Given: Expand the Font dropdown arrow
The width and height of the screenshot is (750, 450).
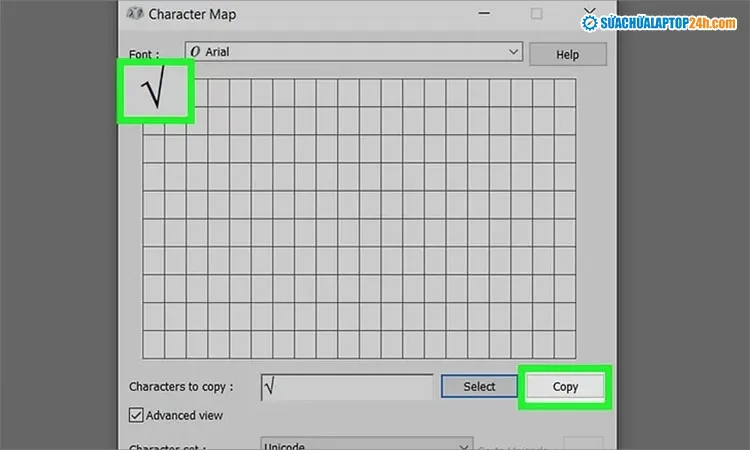Looking at the screenshot, I should (x=514, y=51).
